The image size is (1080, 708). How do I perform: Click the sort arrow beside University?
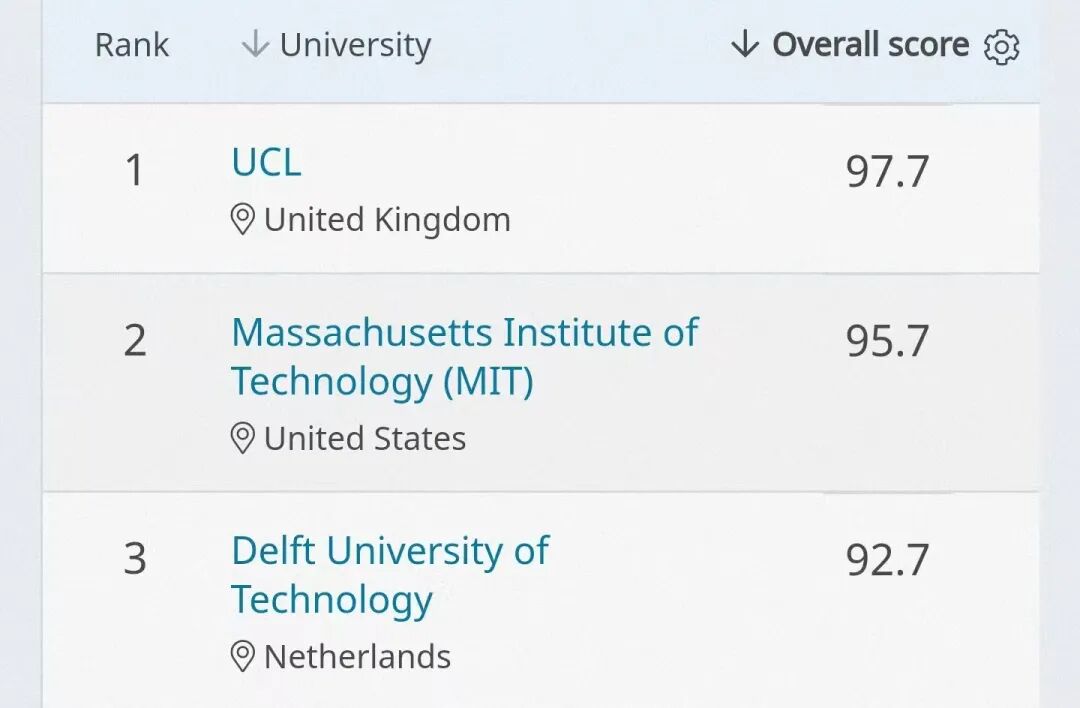pyautogui.click(x=255, y=44)
